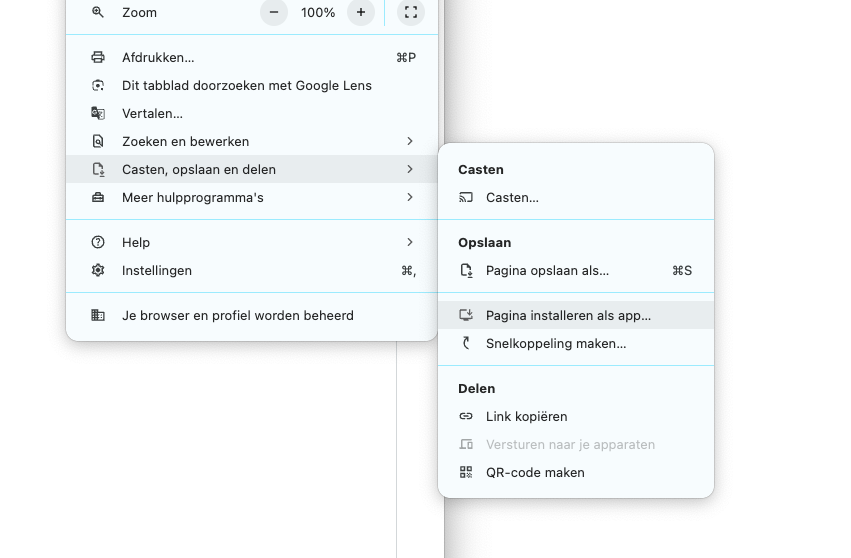Expand chevron next to Help
Screen dimensions: 851x558
(410, 242)
